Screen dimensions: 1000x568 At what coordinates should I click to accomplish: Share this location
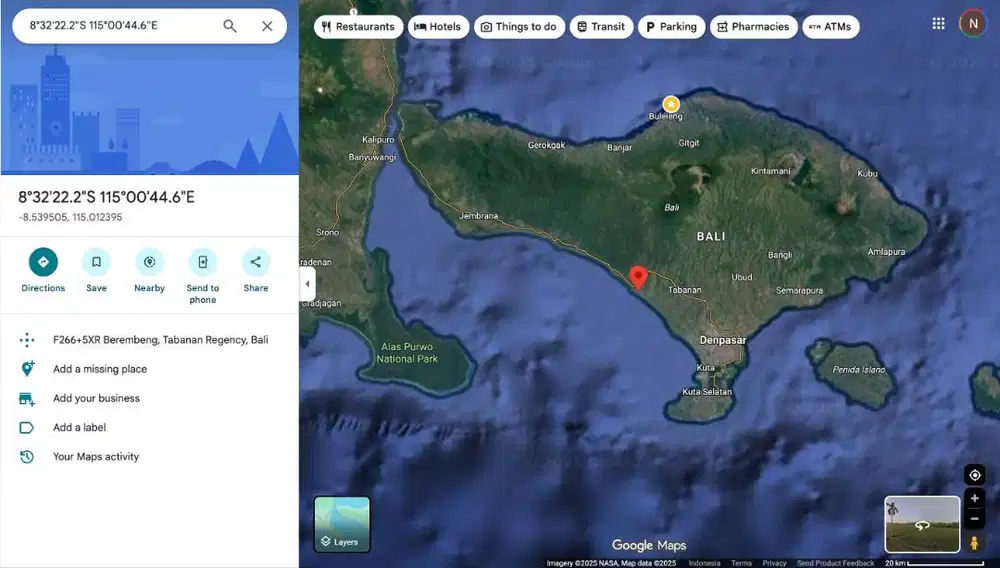tap(256, 271)
